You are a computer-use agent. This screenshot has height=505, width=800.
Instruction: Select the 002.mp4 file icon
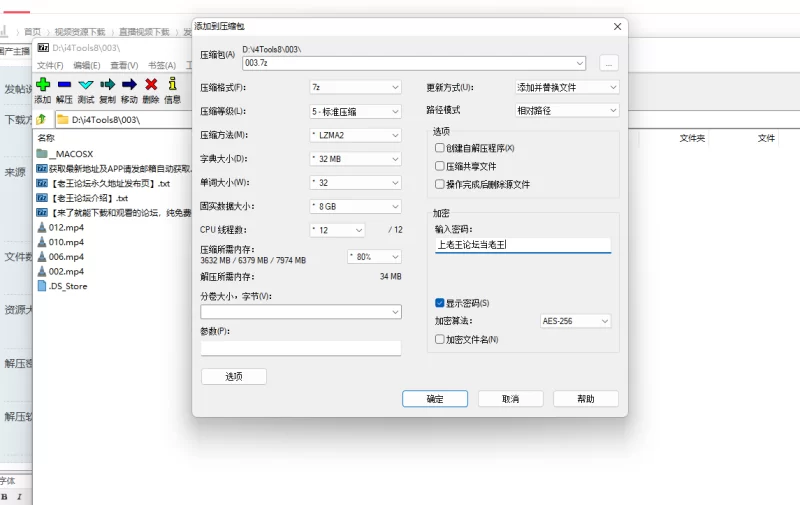[x=42, y=271]
